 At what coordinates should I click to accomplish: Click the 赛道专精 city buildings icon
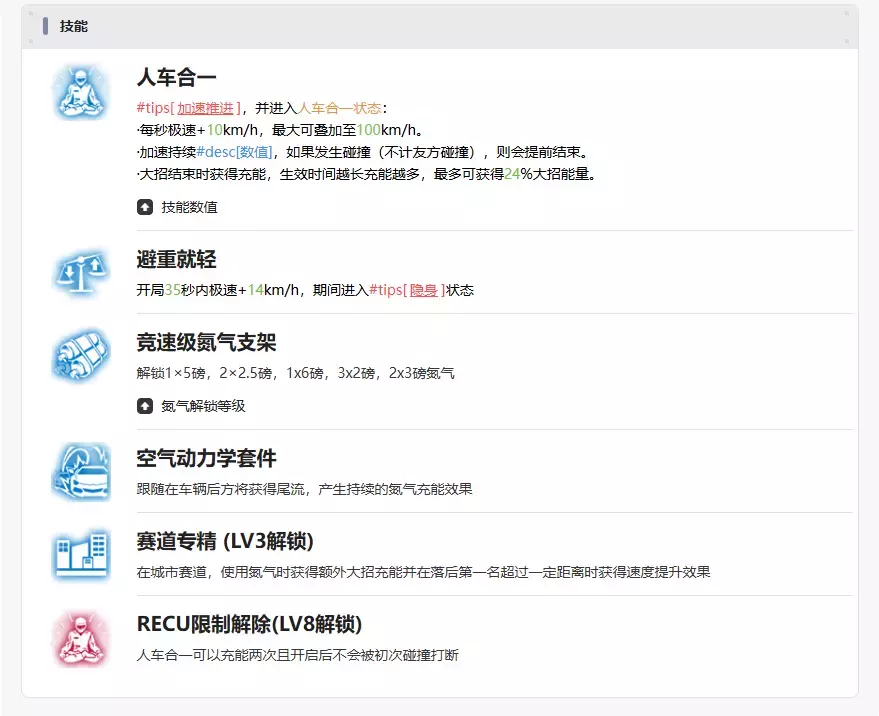pyautogui.click(x=81, y=555)
